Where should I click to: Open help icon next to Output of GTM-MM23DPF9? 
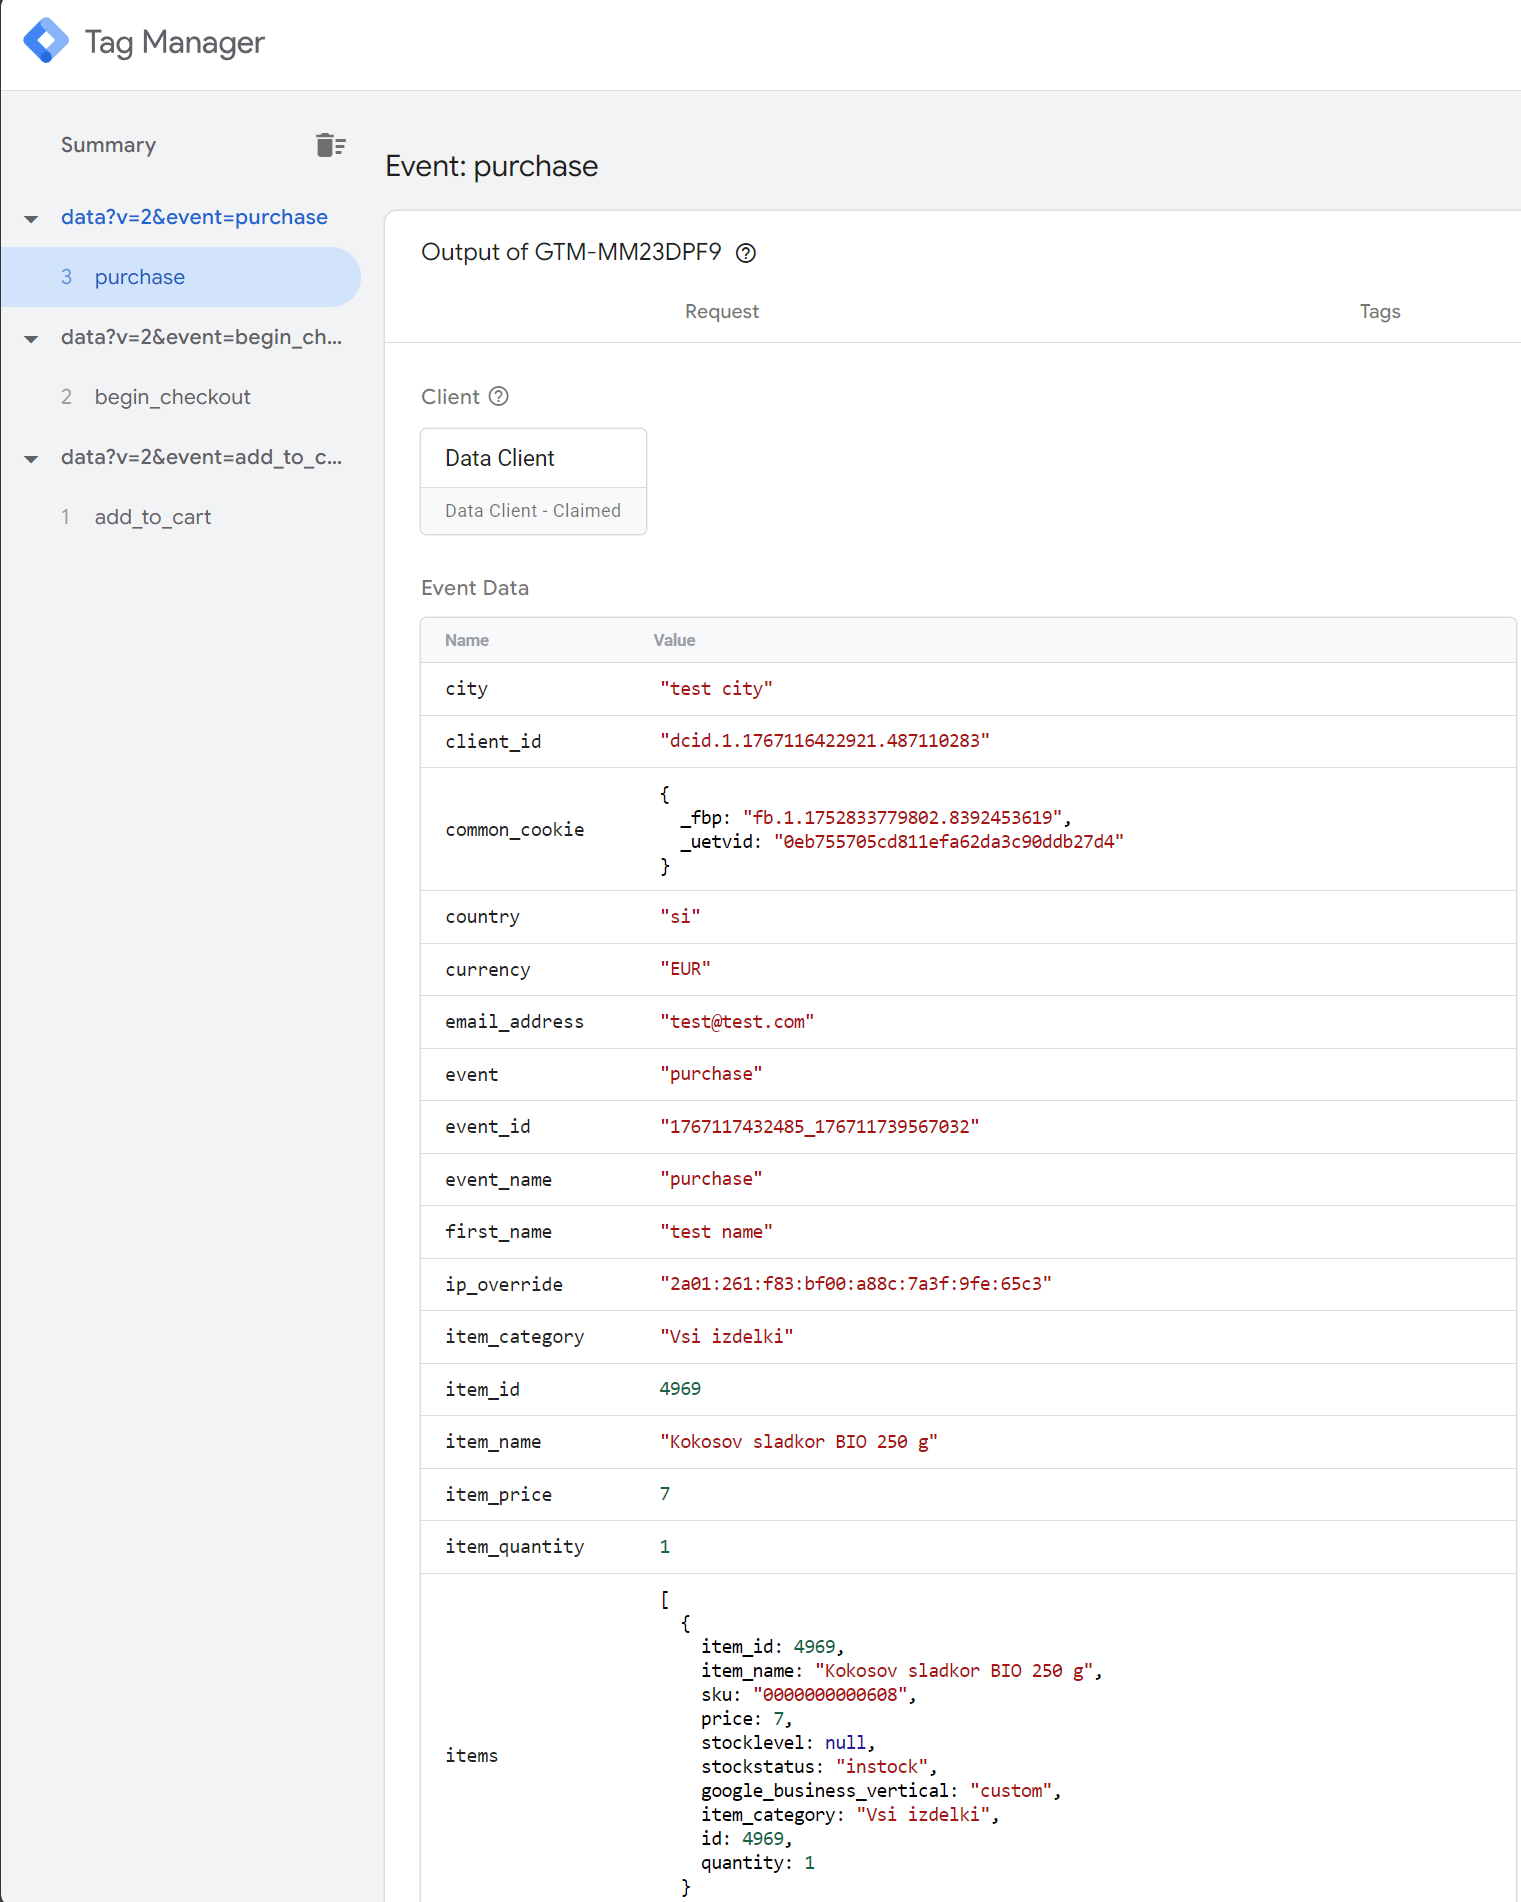pos(746,253)
